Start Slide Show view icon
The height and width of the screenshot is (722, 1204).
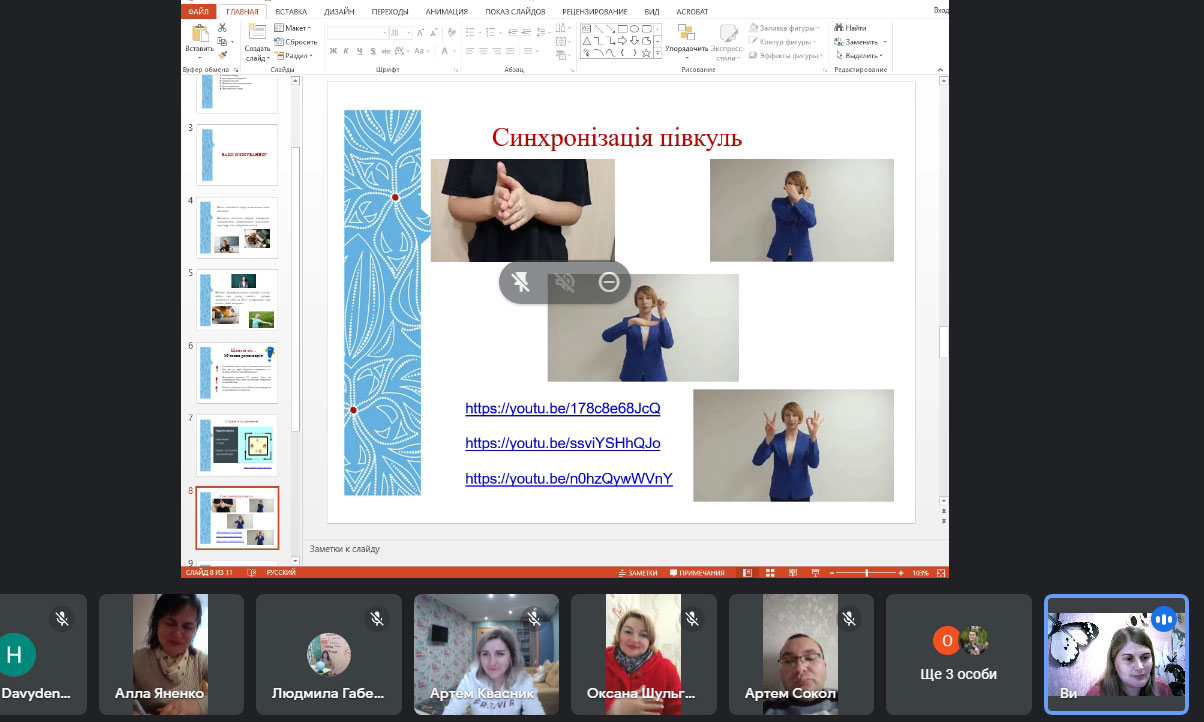pyautogui.click(x=815, y=573)
